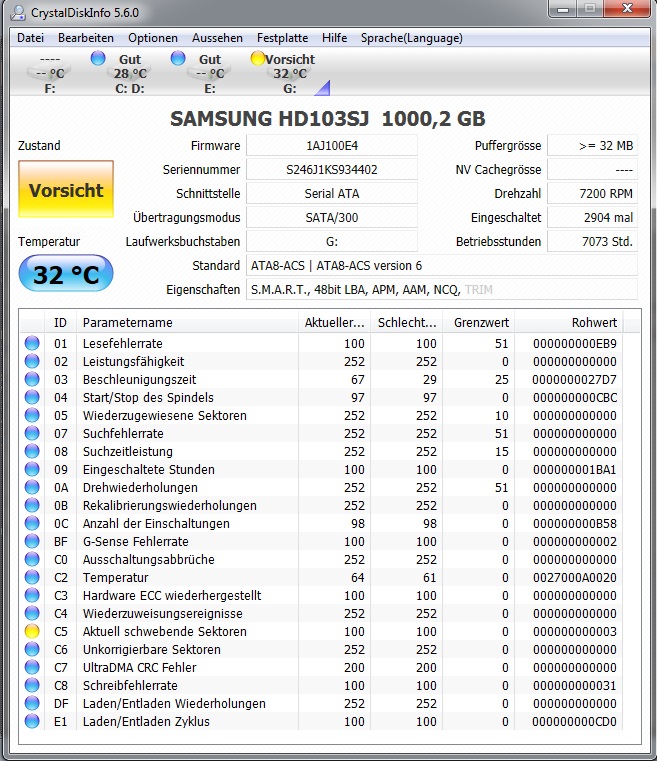Click the Firmware field 1AJ100E4
The width and height of the screenshot is (657, 761).
[x=332, y=146]
